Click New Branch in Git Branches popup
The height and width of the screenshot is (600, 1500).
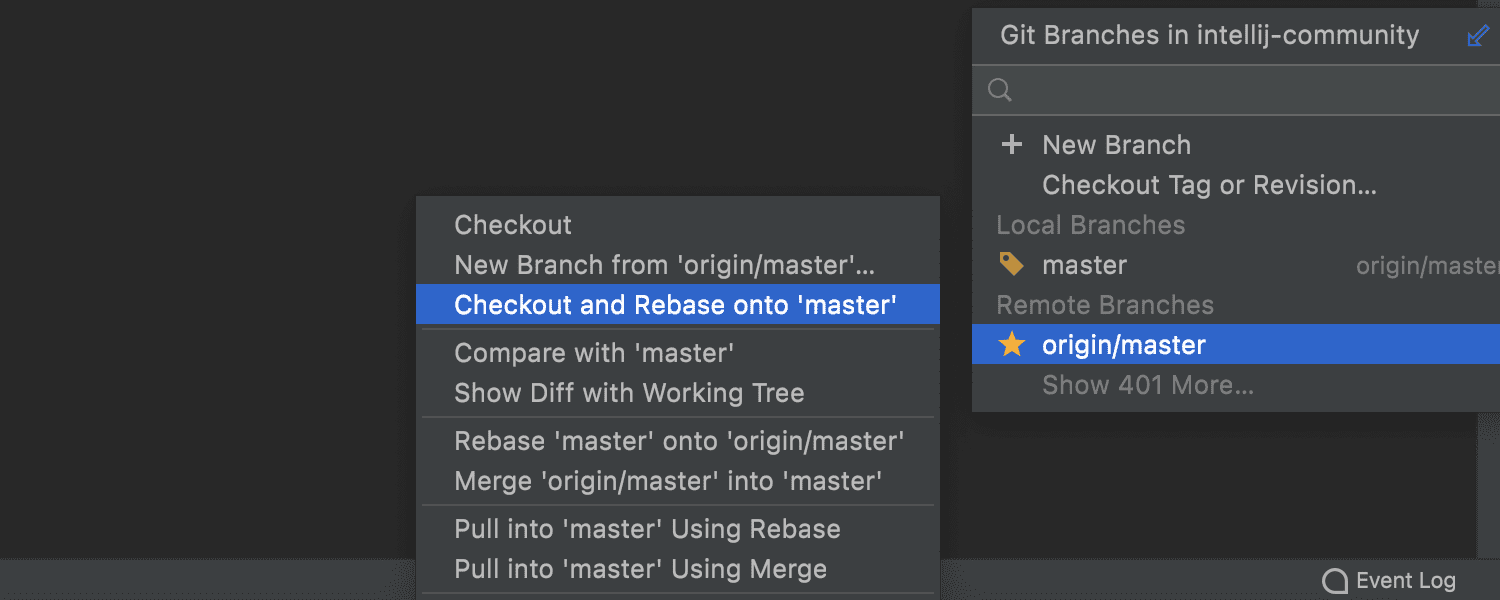(x=1236, y=145)
